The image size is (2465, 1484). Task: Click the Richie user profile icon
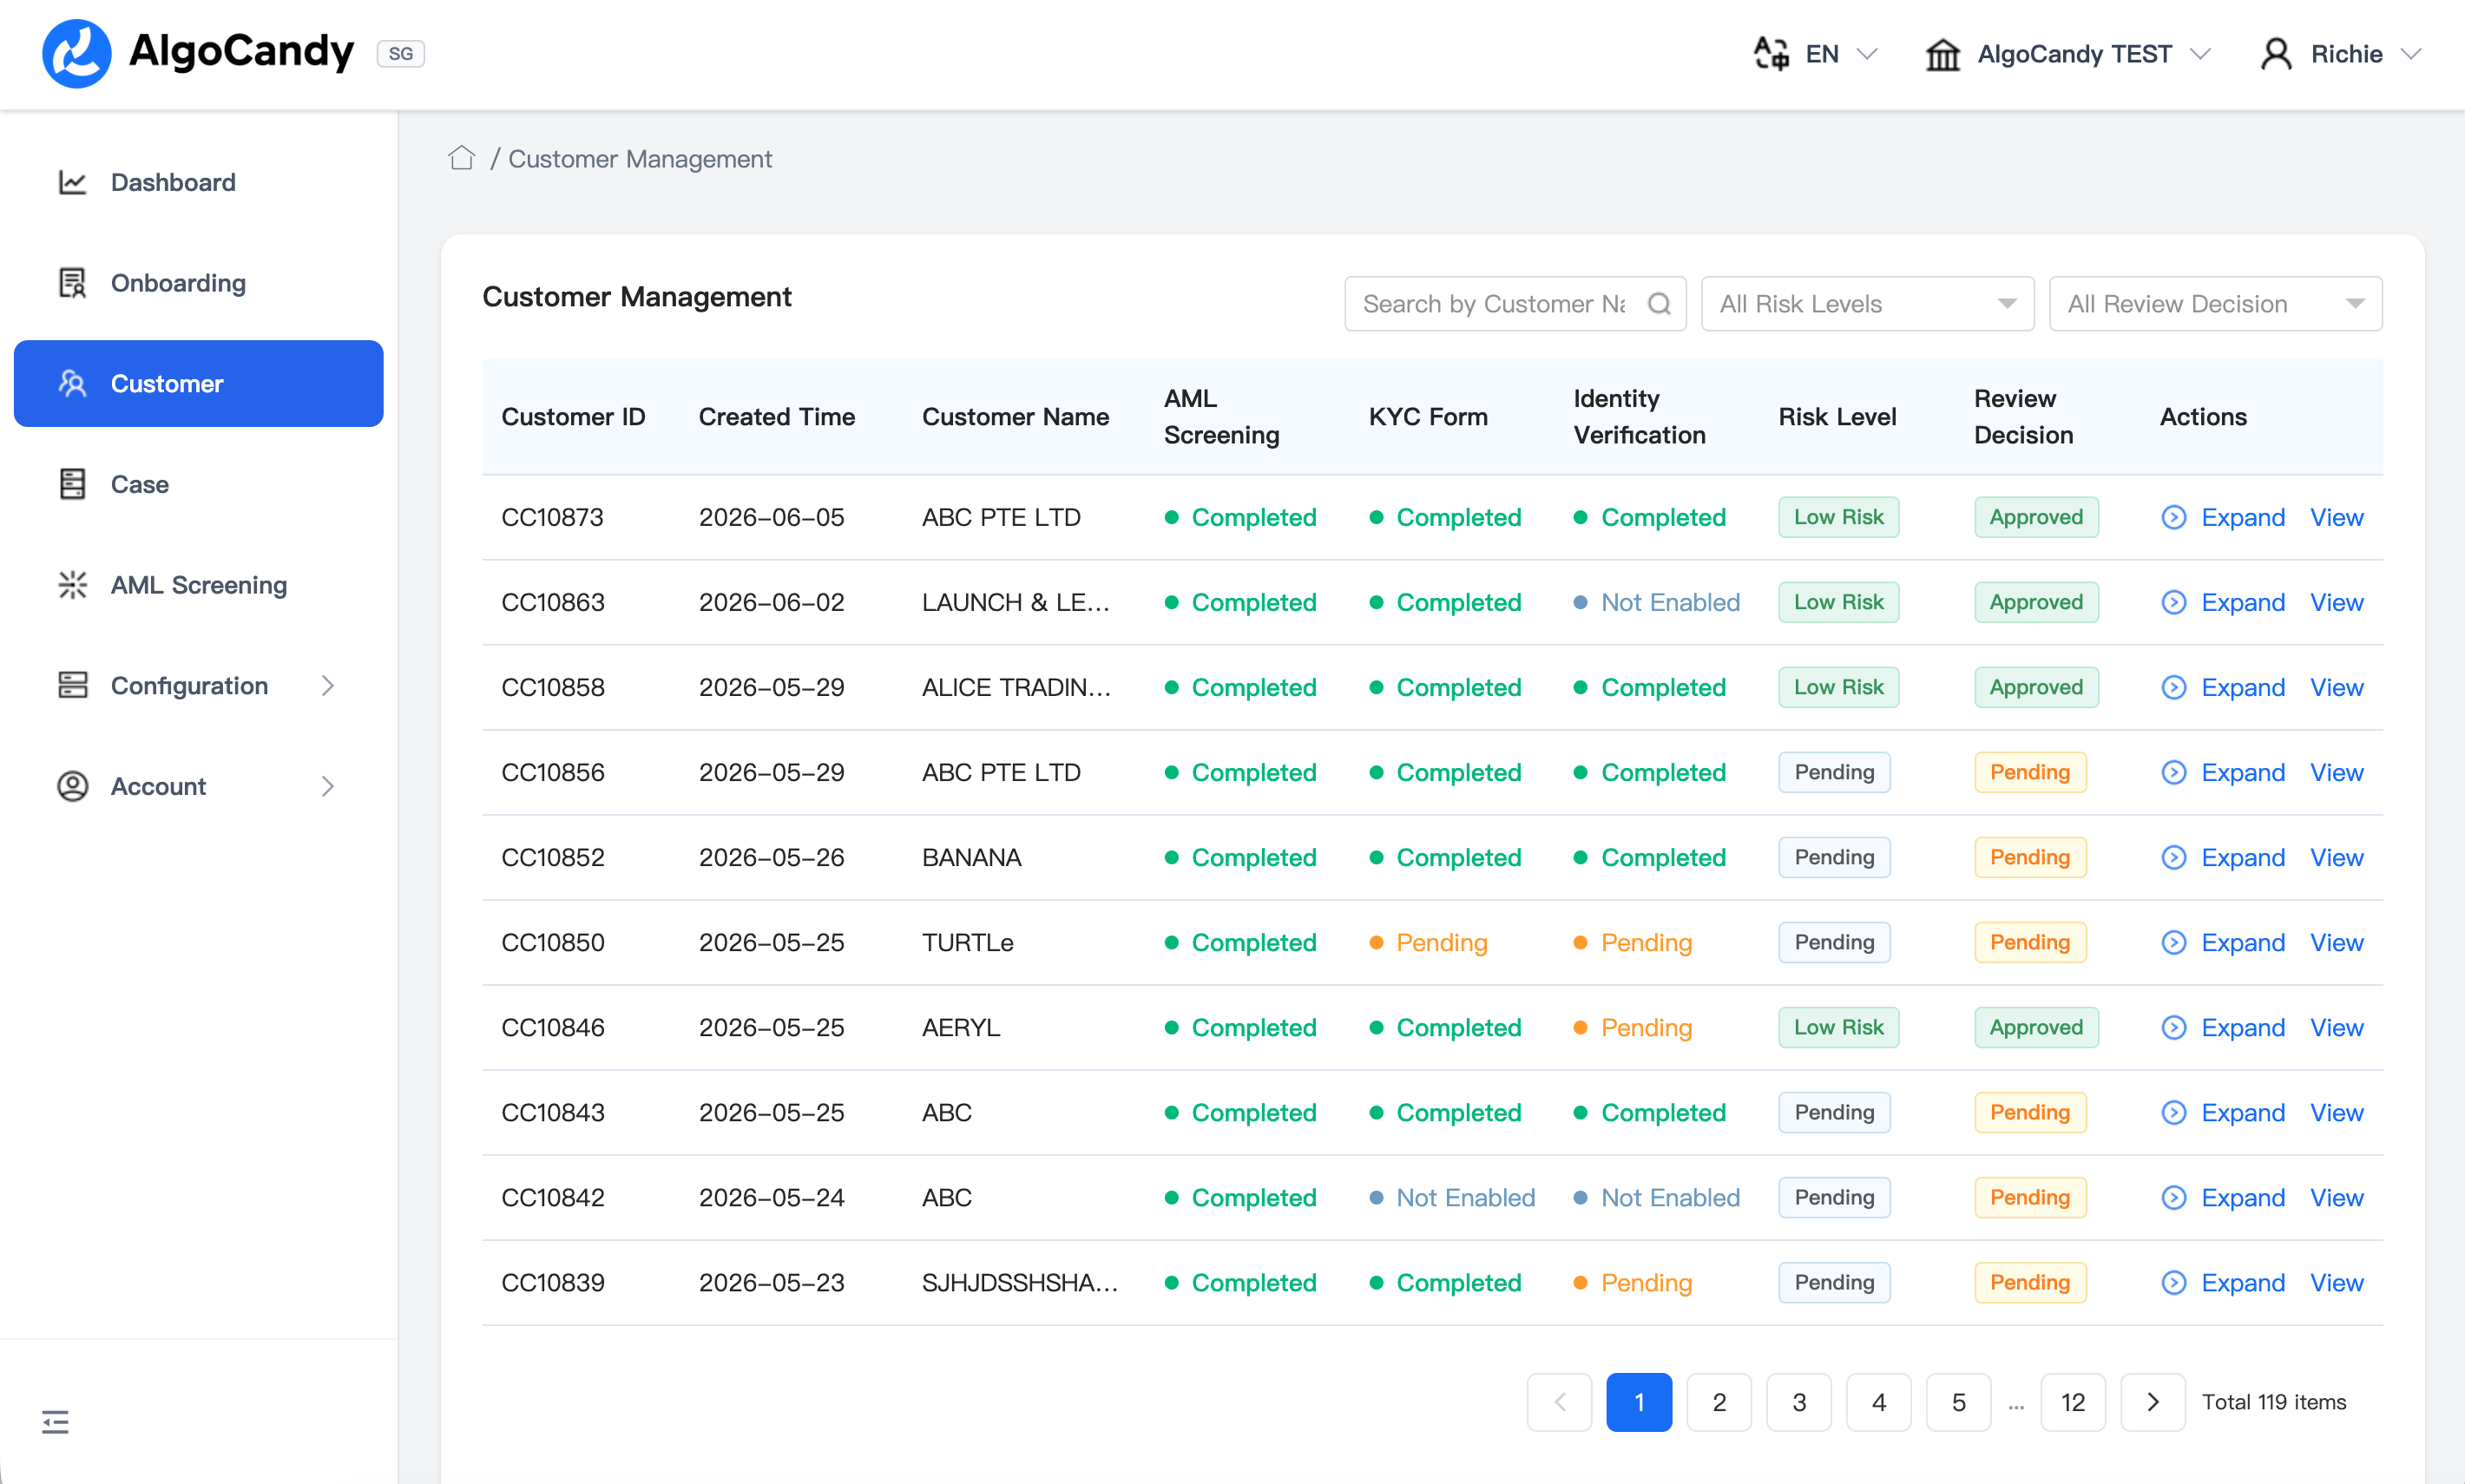[2276, 54]
